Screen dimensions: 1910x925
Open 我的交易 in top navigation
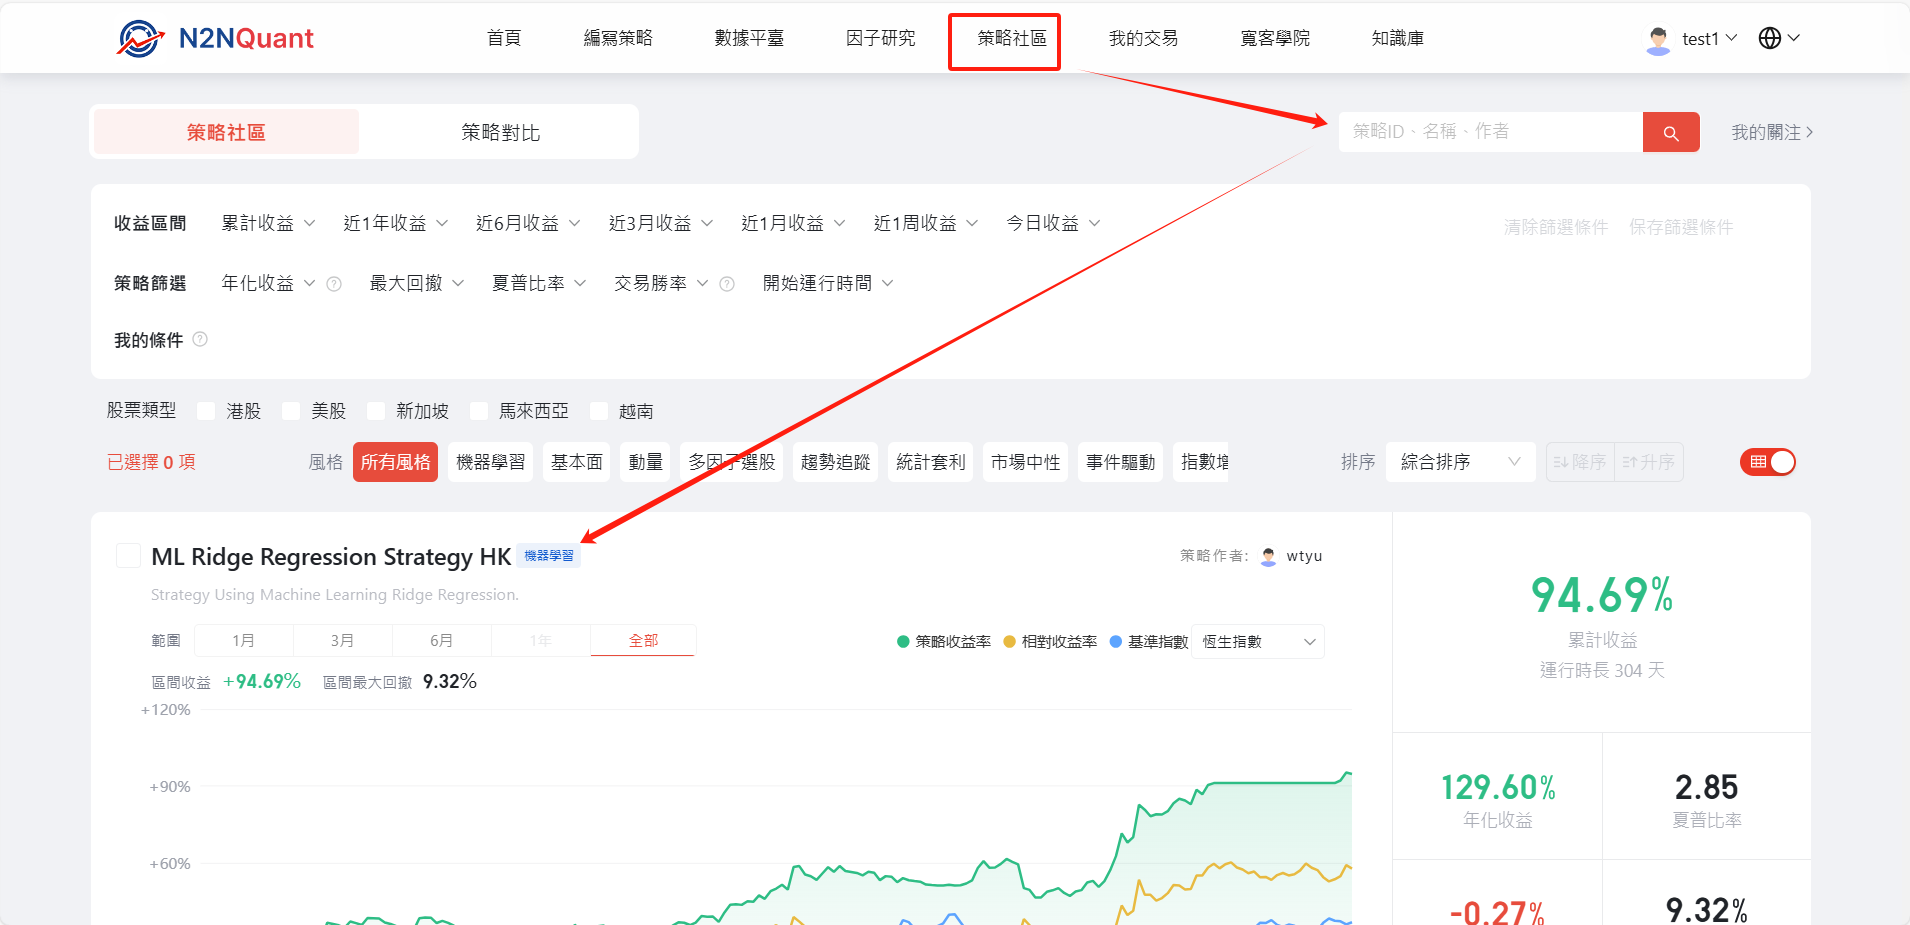pyautogui.click(x=1143, y=38)
